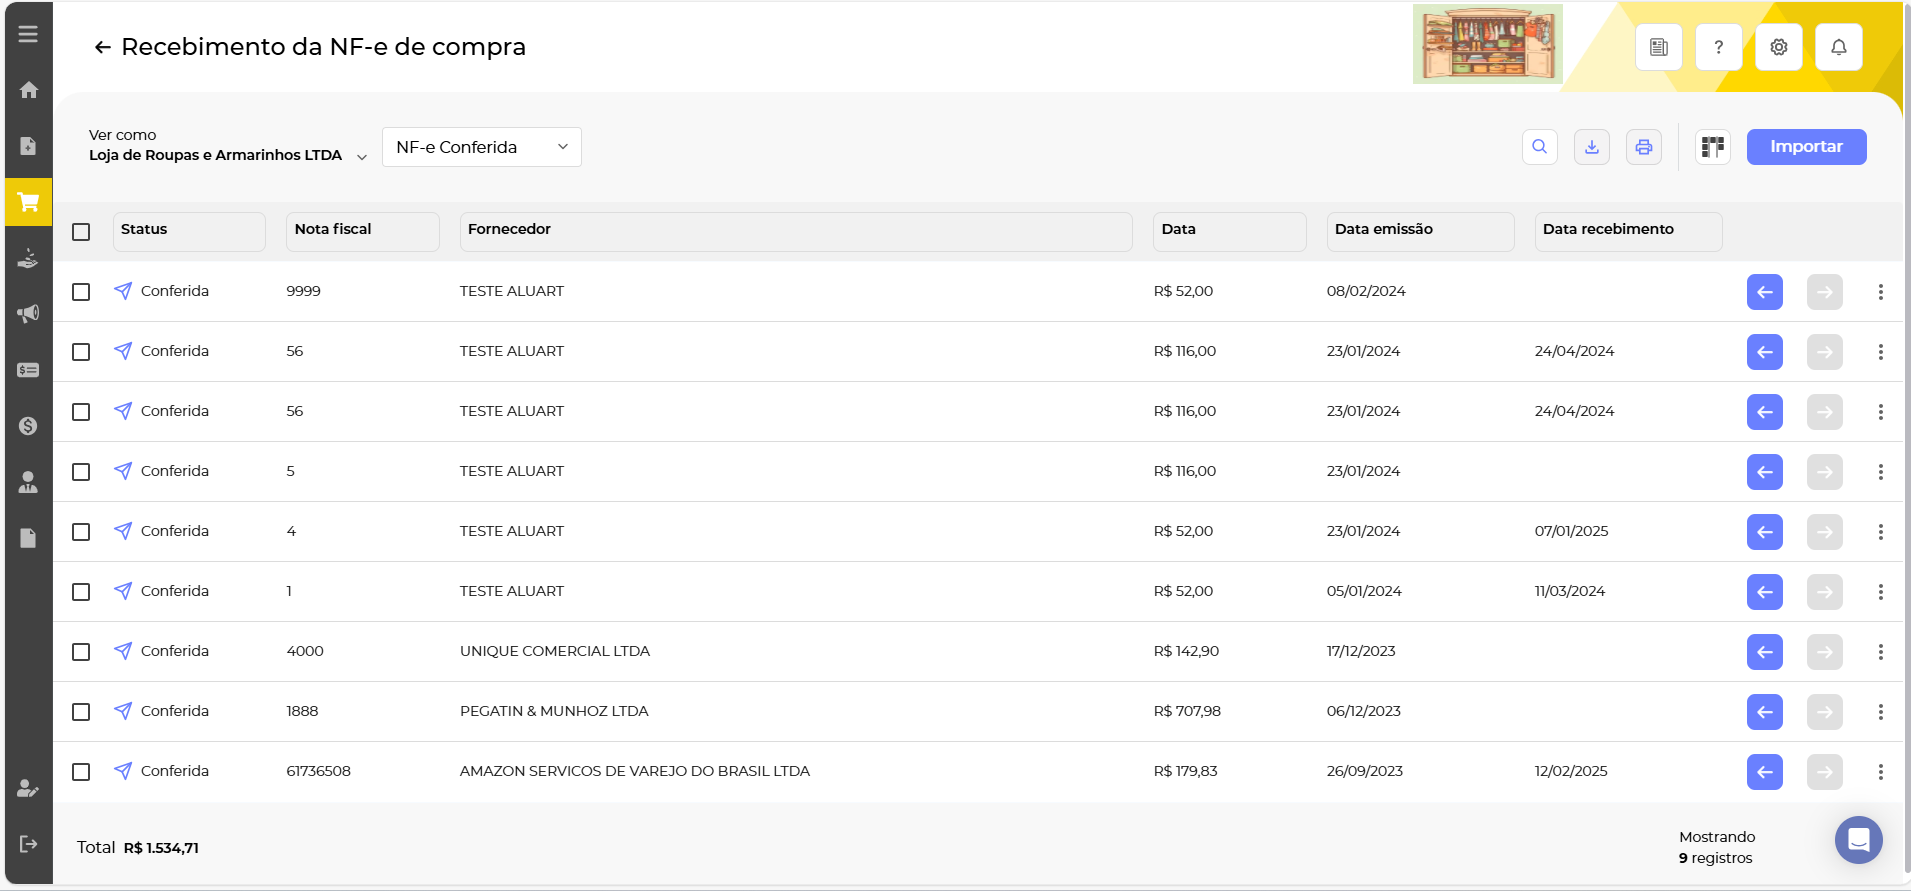The image size is (1911, 891).
Task: Open more options for UNIQUE COMERCIAL row
Action: (x=1880, y=652)
